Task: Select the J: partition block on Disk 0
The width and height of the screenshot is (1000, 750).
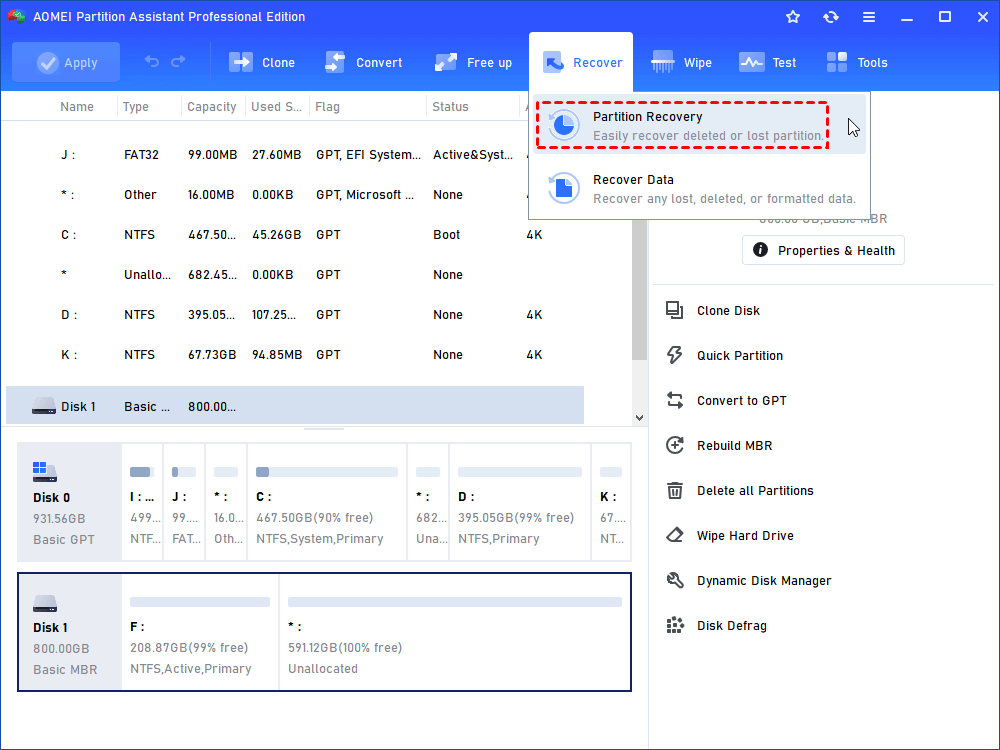Action: click(x=184, y=502)
